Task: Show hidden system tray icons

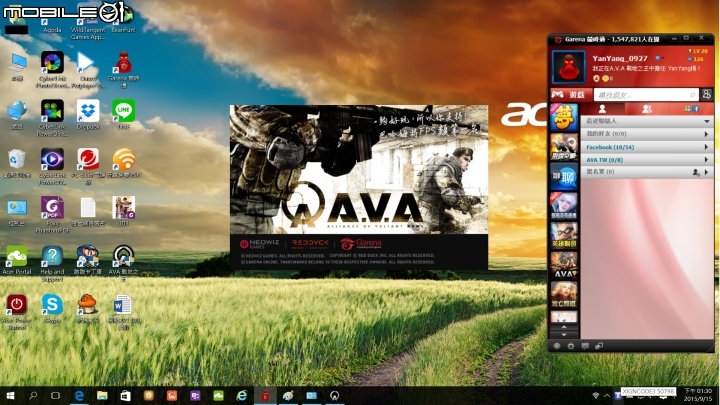Action: click(607, 395)
